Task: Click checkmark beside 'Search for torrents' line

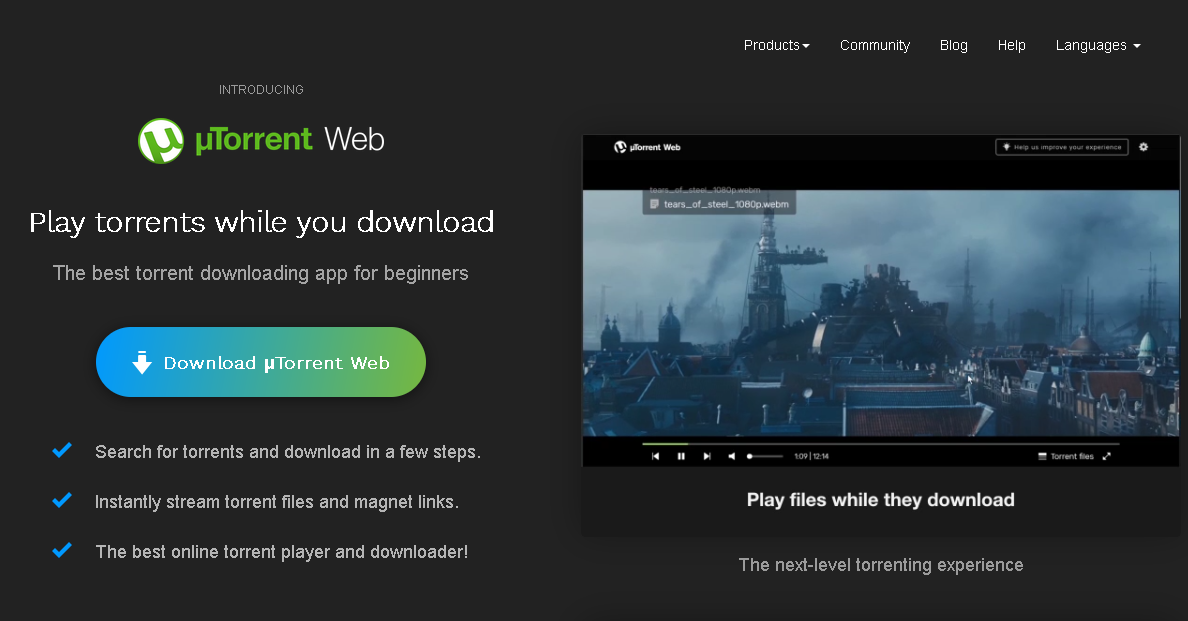Action: (62, 451)
